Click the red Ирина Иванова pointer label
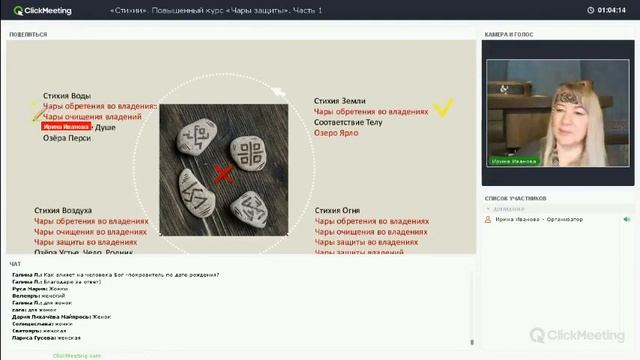 (66, 127)
